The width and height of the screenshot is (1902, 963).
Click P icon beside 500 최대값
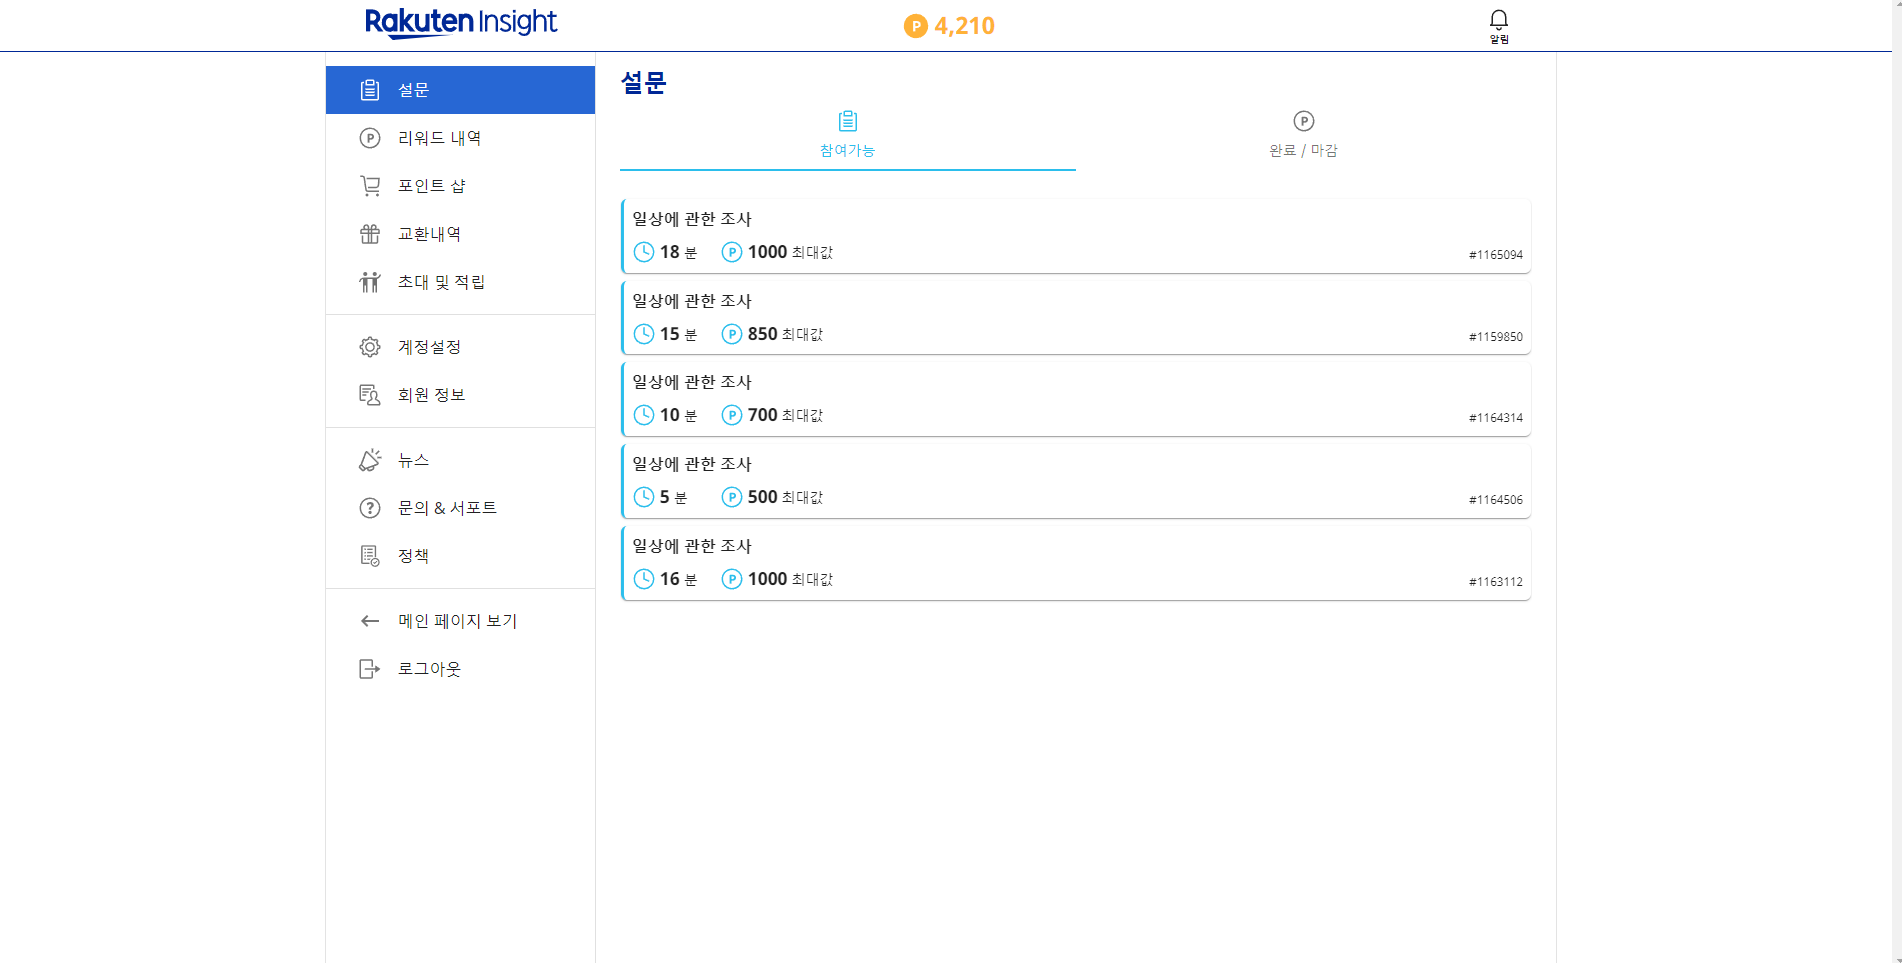[732, 497]
